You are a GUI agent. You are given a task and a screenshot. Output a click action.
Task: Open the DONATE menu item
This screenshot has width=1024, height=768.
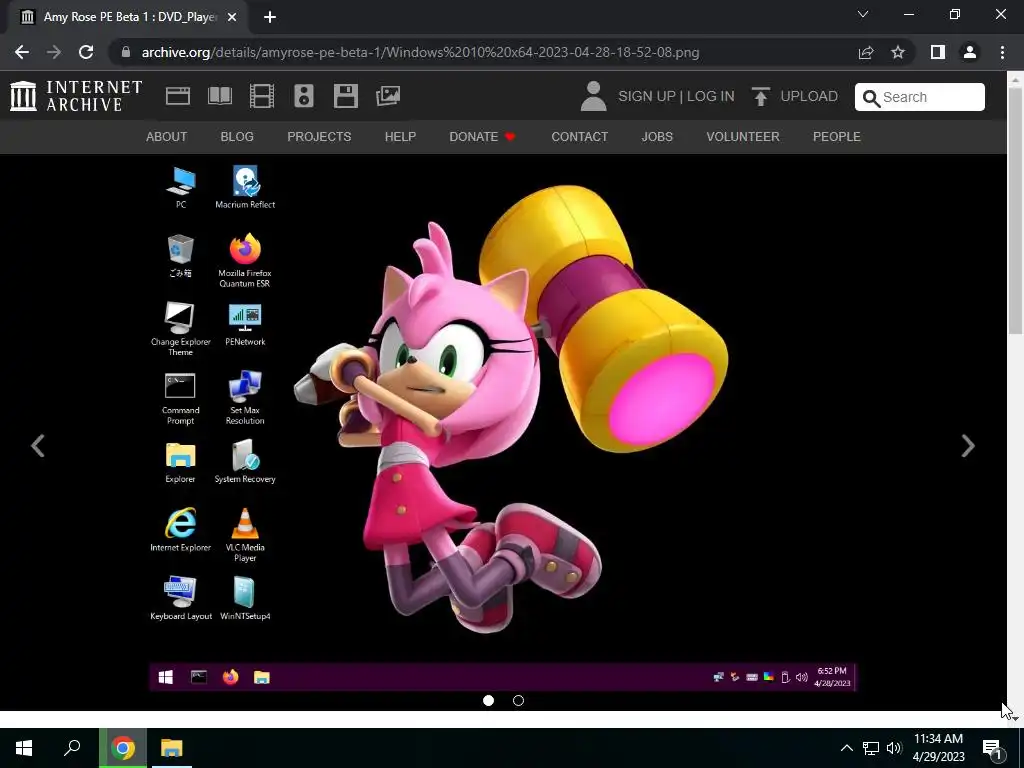tap(482, 136)
